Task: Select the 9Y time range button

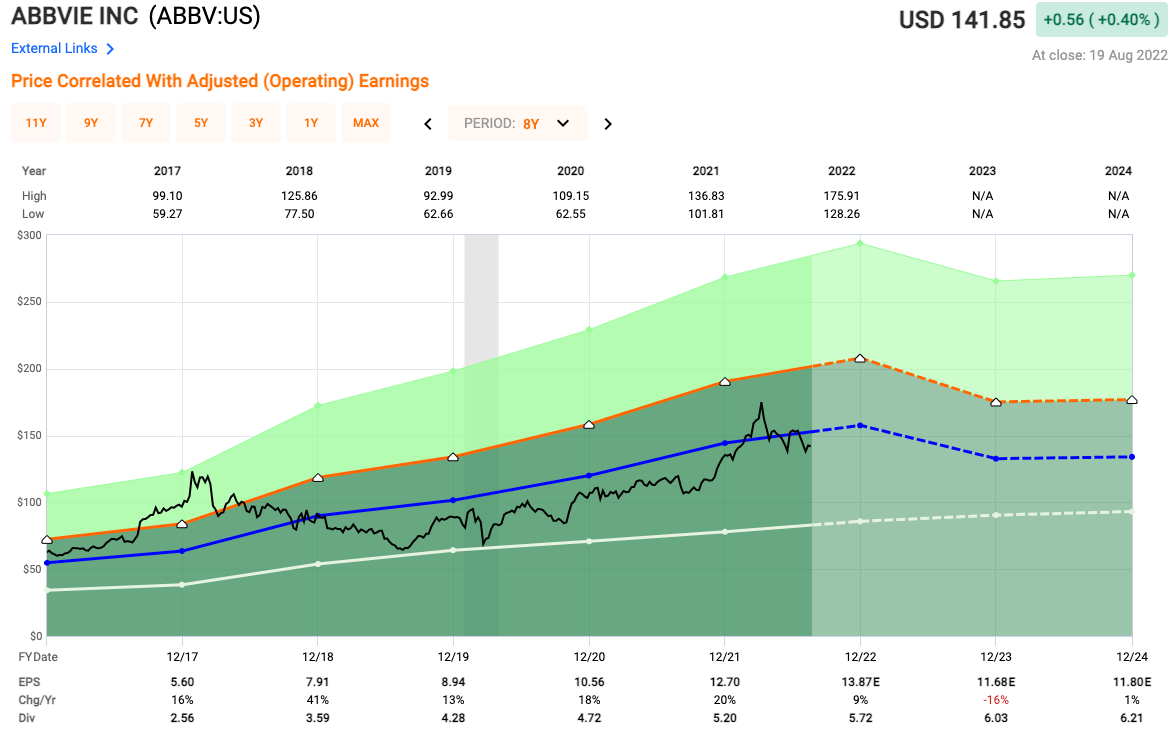Action: (x=91, y=123)
